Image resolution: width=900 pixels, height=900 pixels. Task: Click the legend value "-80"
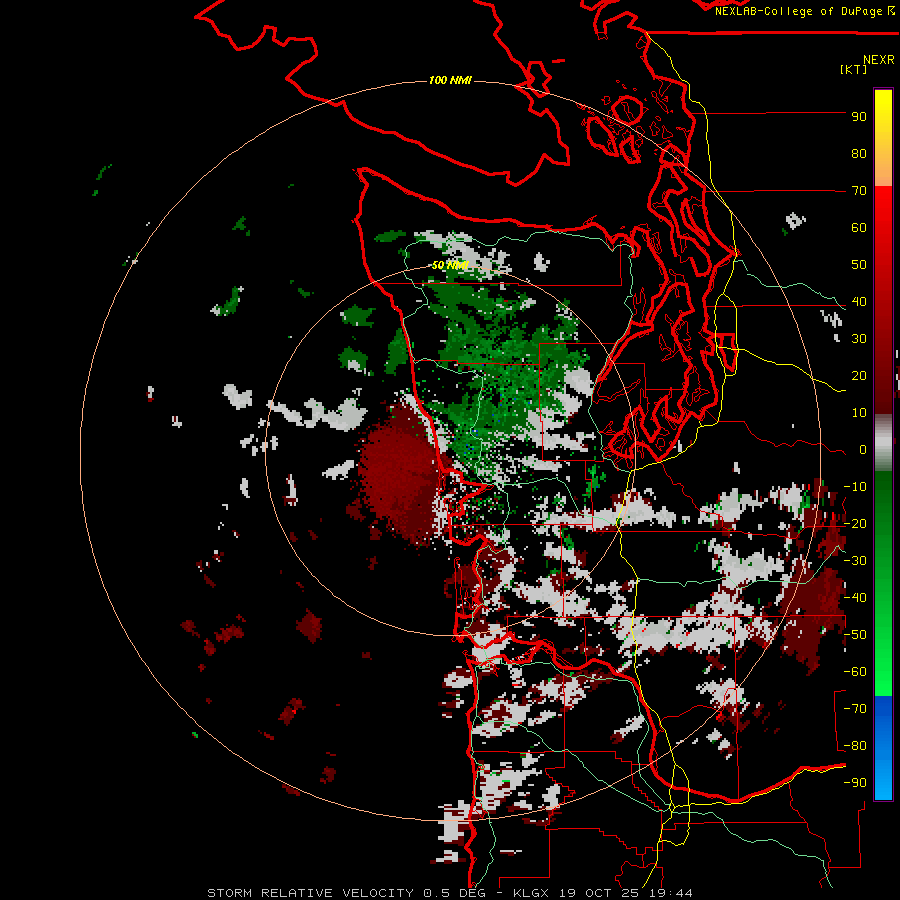point(855,746)
